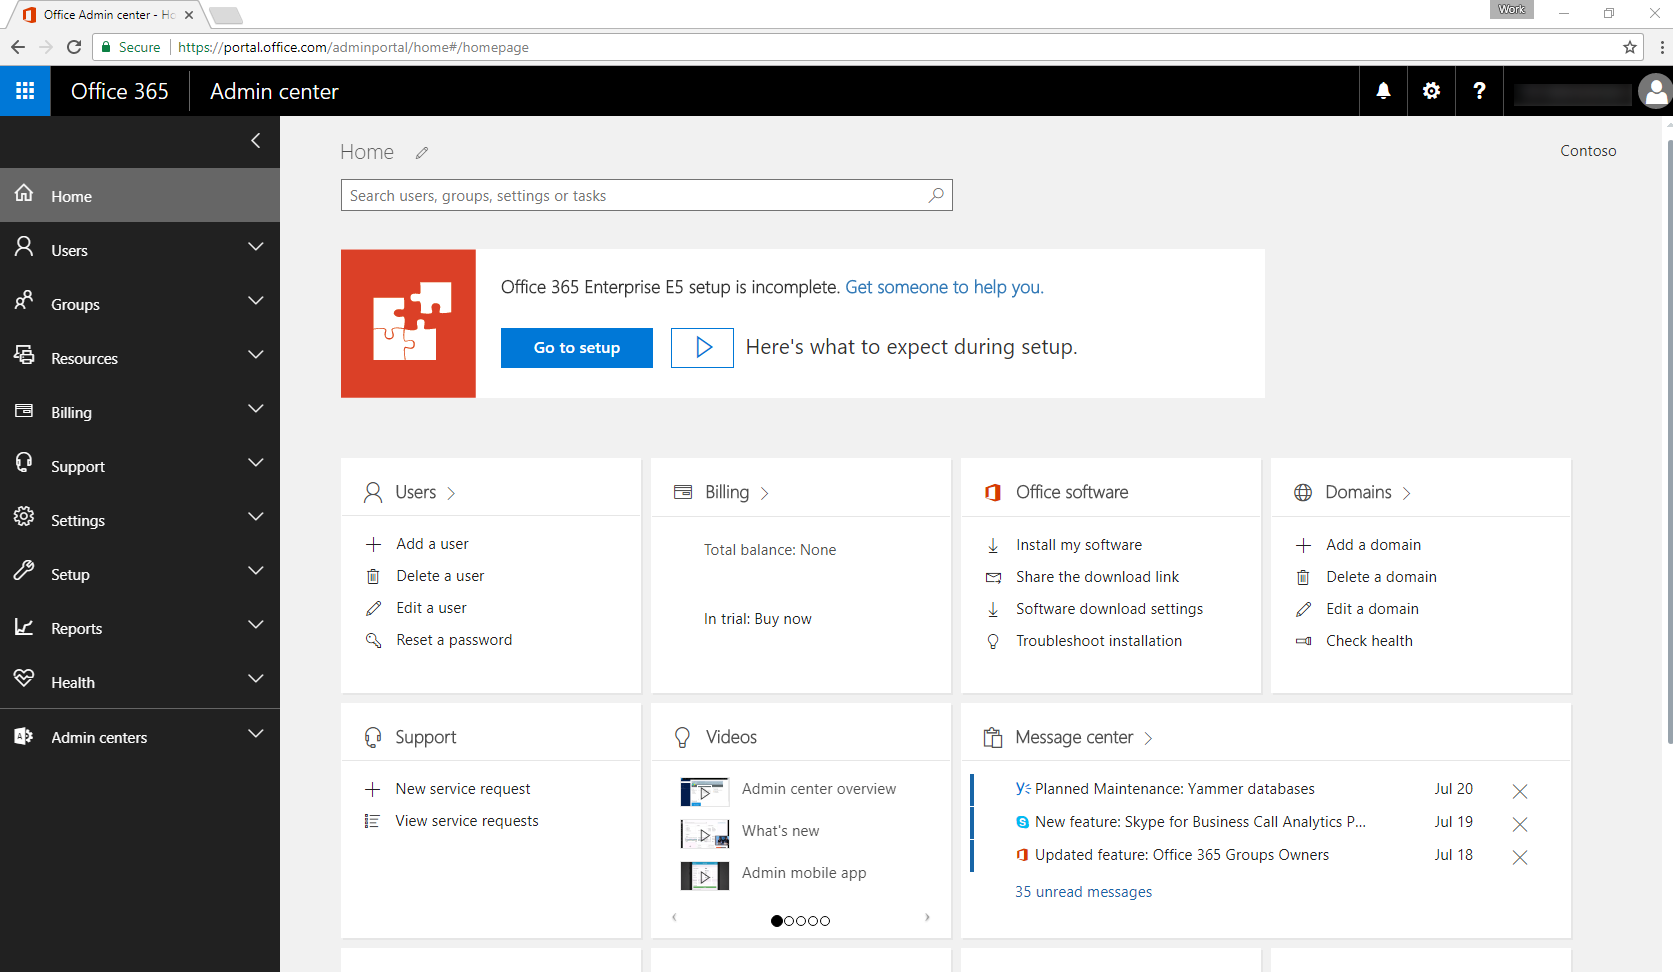
Task: Expand the Reports chevron in sidebar
Action: point(256,625)
